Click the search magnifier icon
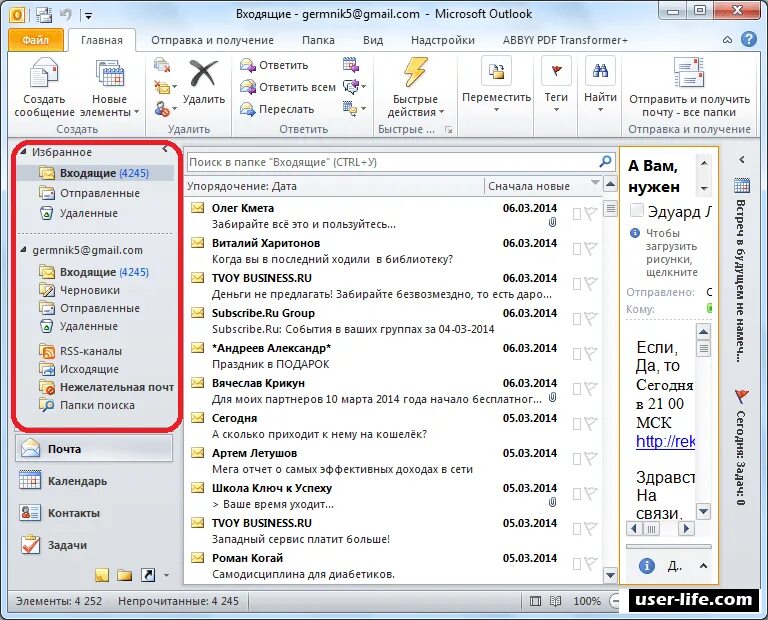This screenshot has height=620, width=768. pyautogui.click(x=605, y=161)
